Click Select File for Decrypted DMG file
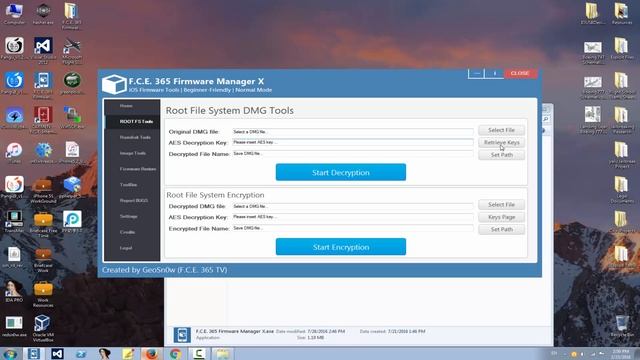Image resolution: width=640 pixels, height=360 pixels. point(501,204)
